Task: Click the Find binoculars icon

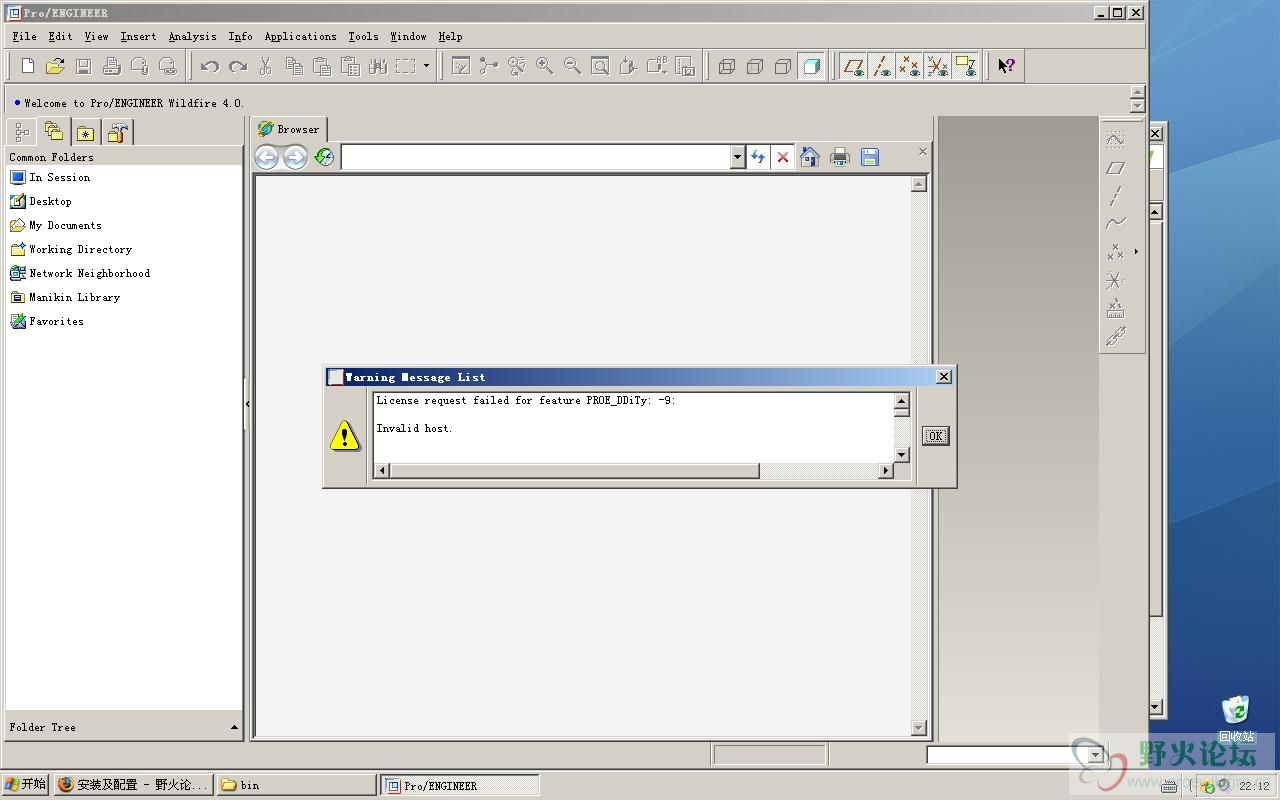Action: [x=378, y=66]
